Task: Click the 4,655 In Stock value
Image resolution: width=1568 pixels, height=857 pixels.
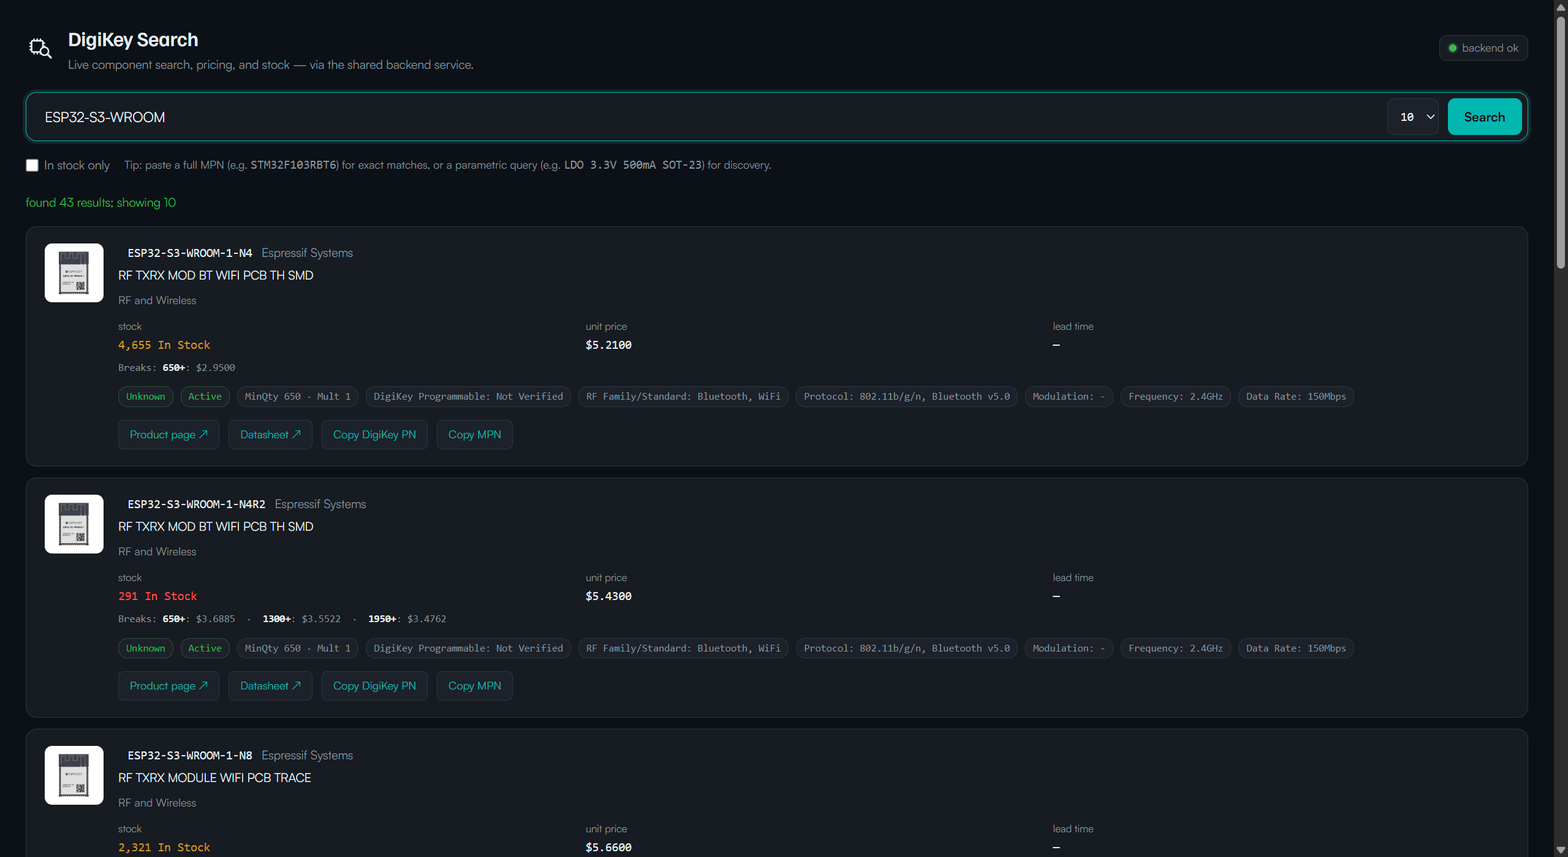Action: pyautogui.click(x=164, y=345)
